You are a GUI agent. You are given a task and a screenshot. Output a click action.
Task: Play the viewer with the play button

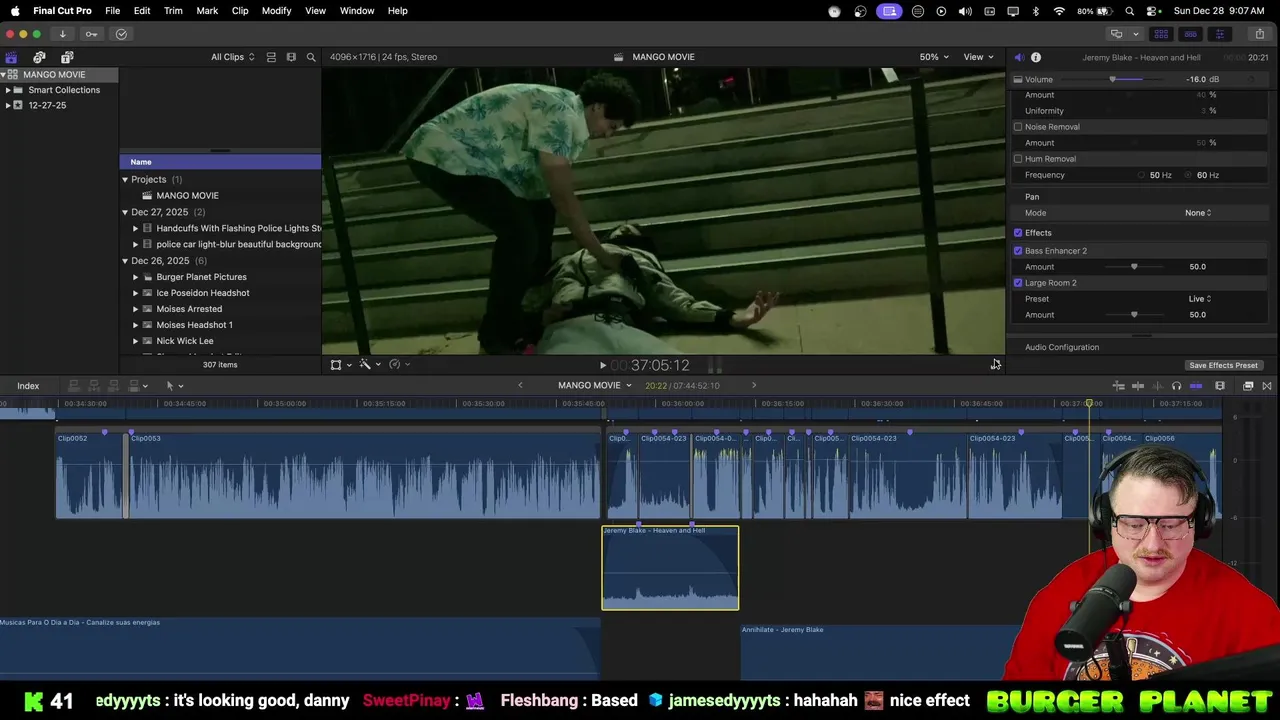[602, 366]
